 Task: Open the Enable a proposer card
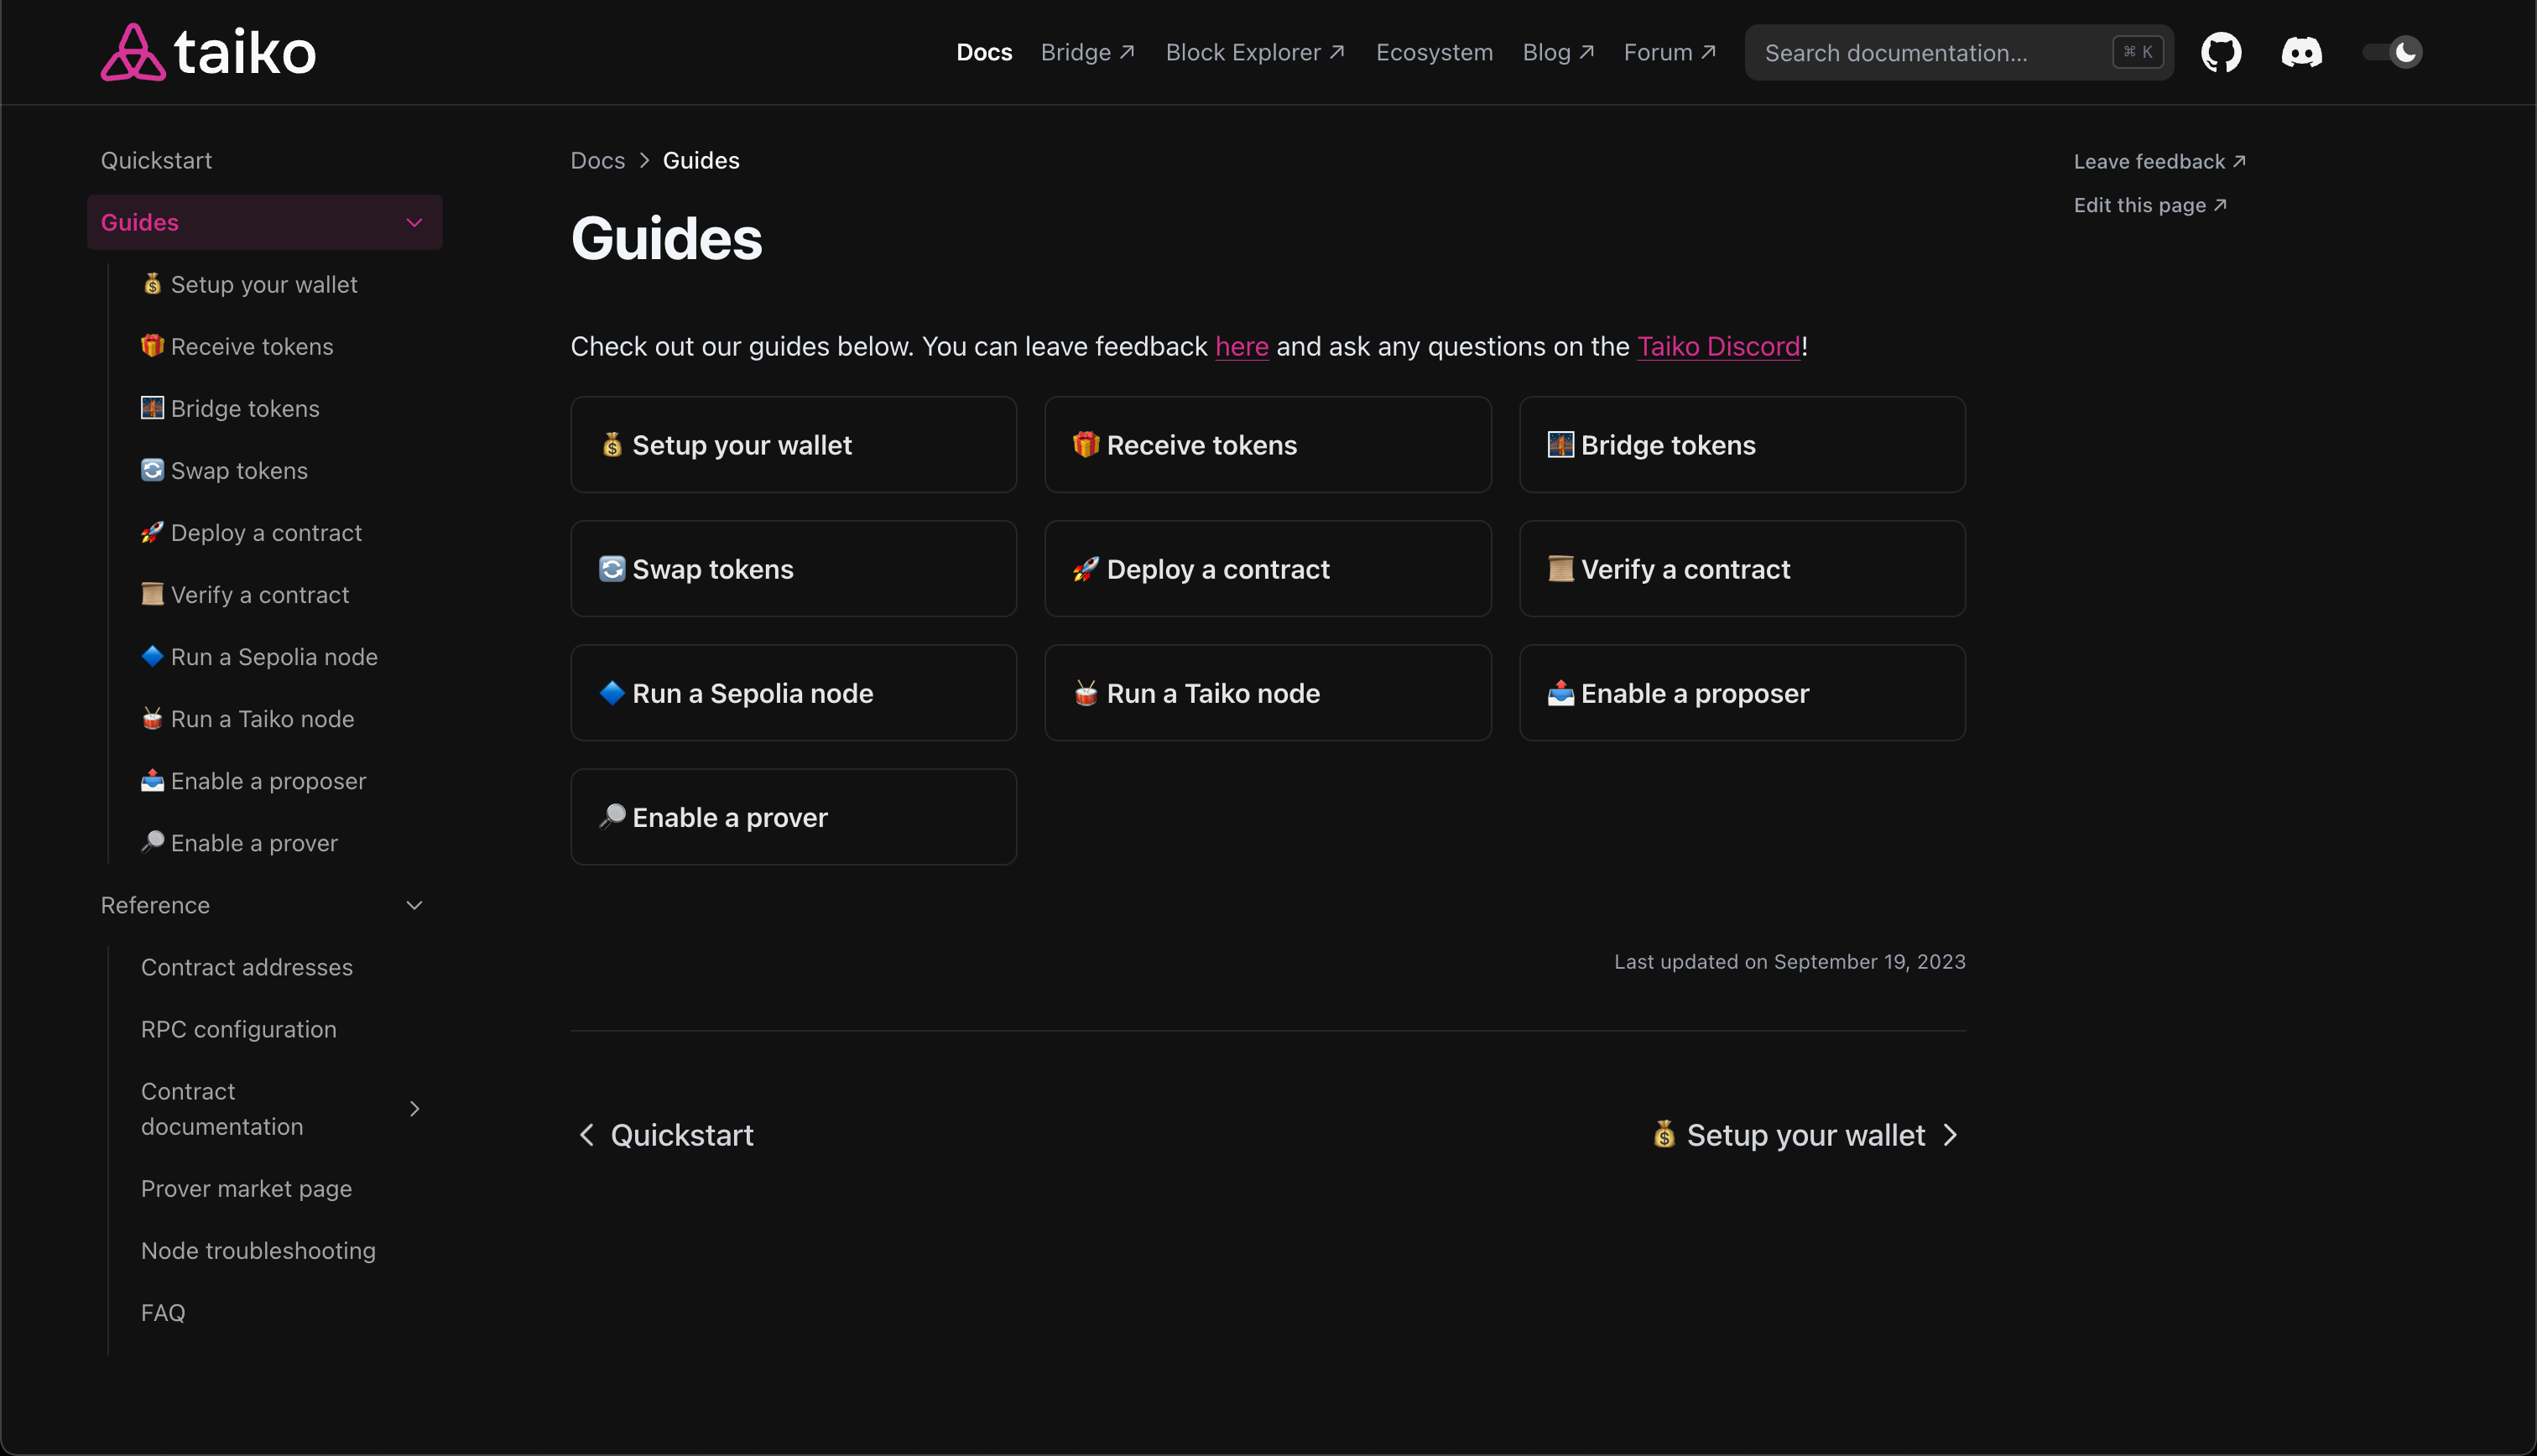coord(1742,692)
